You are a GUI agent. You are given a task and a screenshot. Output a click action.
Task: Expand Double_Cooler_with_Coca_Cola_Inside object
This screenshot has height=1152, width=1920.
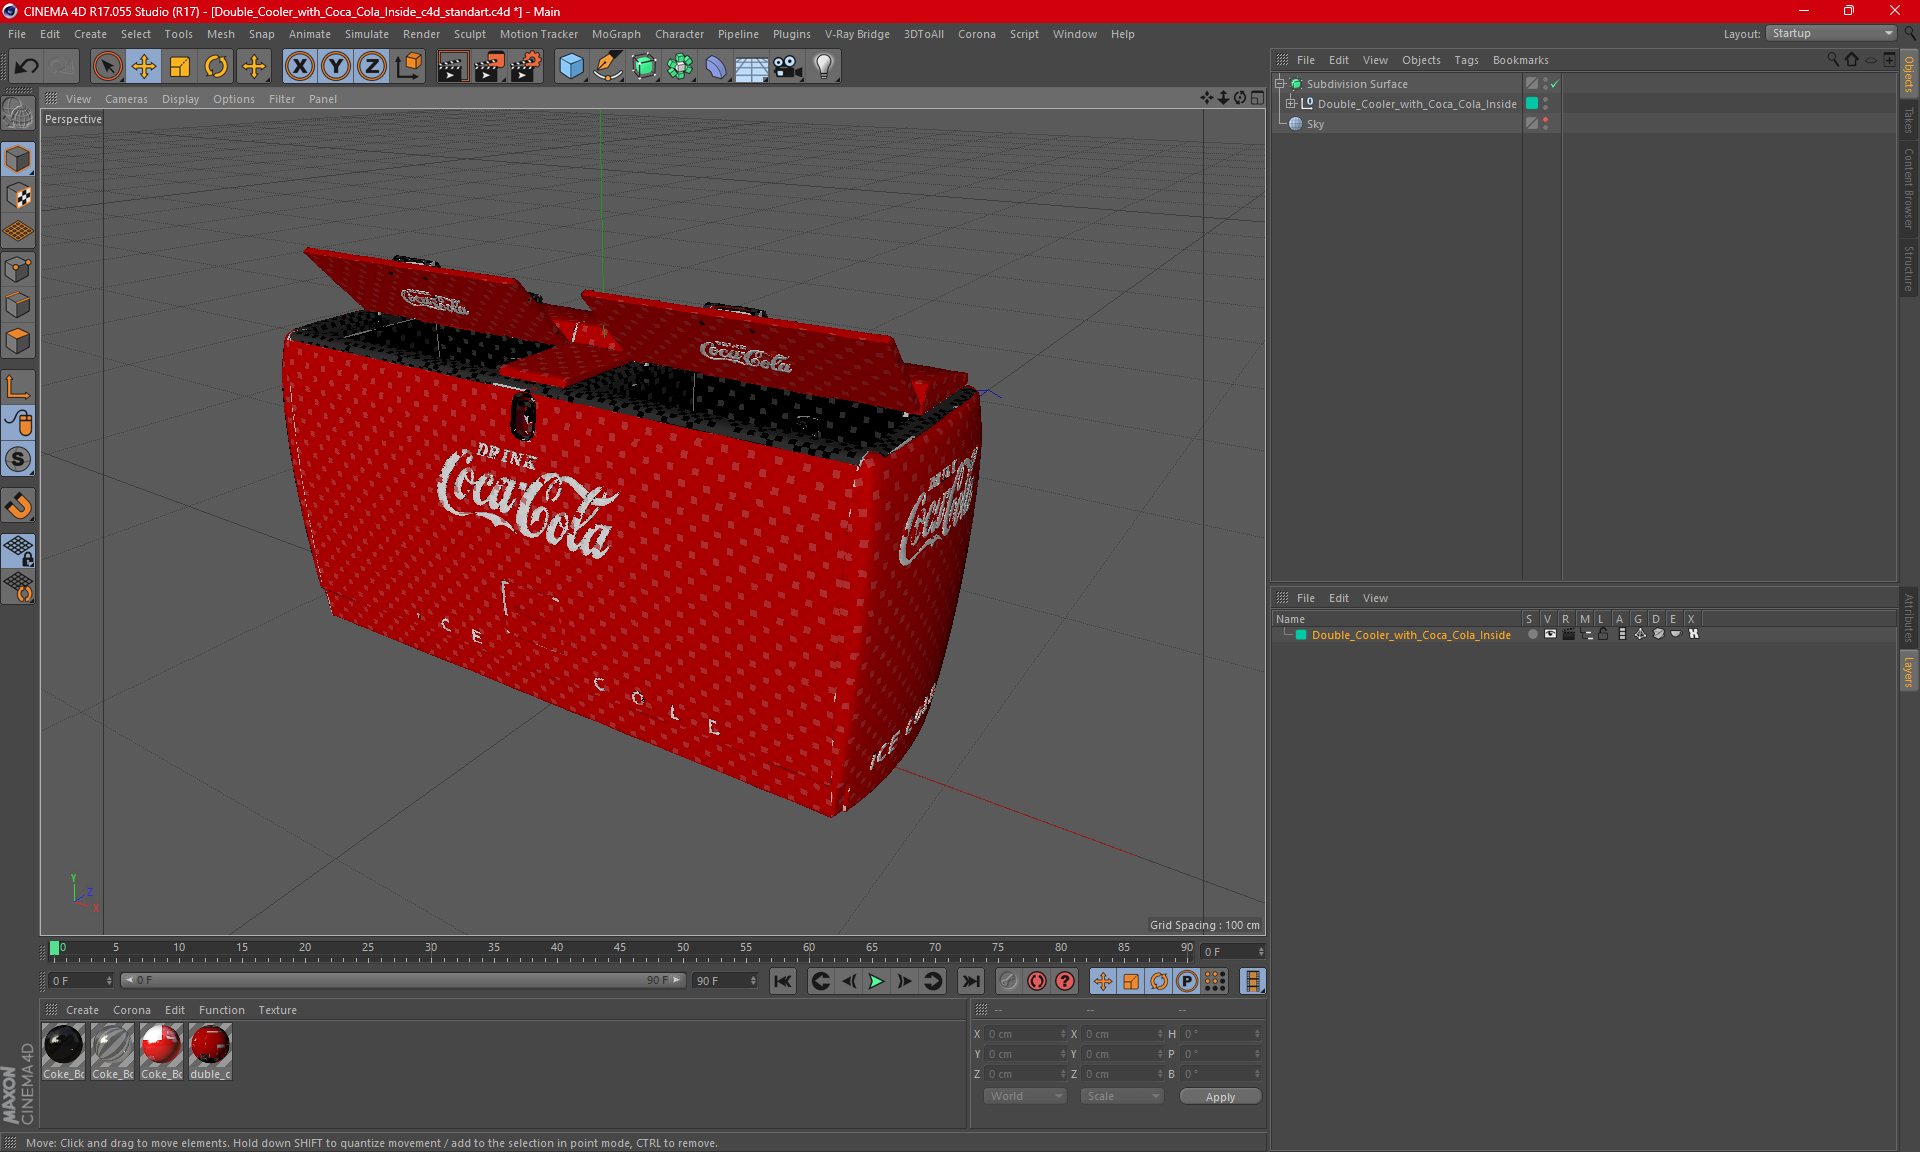[x=1291, y=104]
